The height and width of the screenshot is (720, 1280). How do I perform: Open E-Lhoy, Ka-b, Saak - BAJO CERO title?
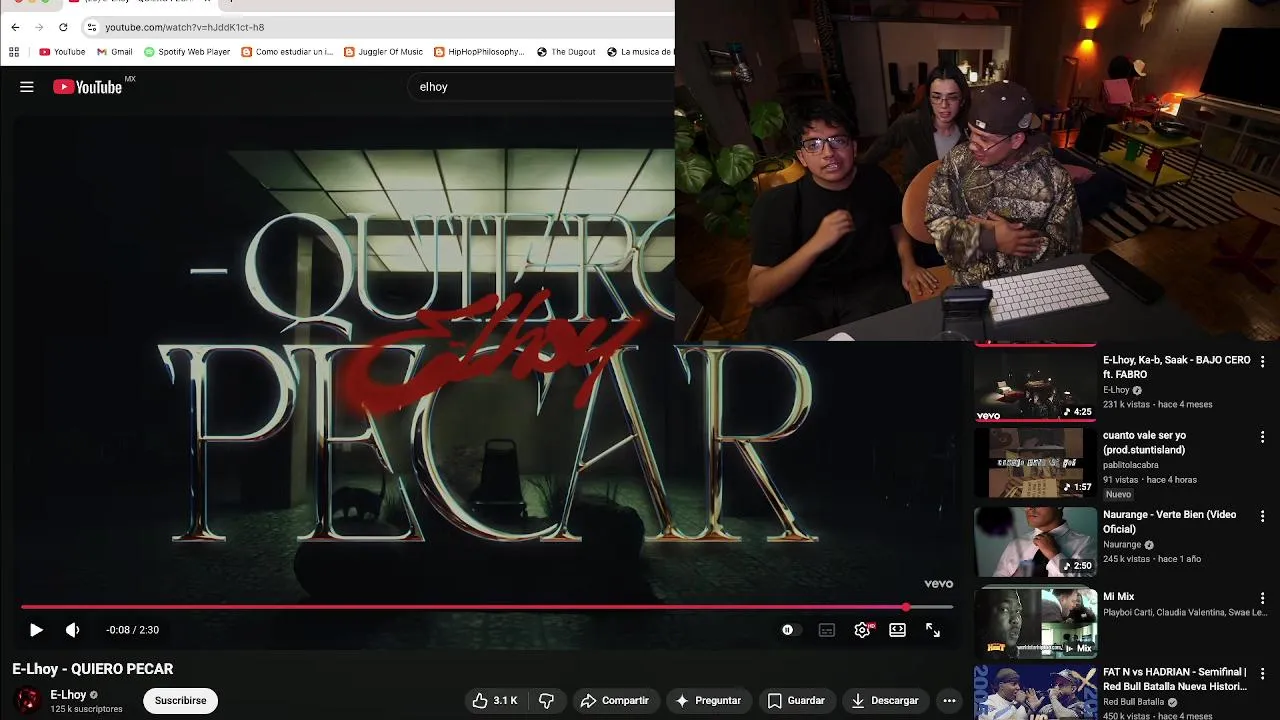1177,367
